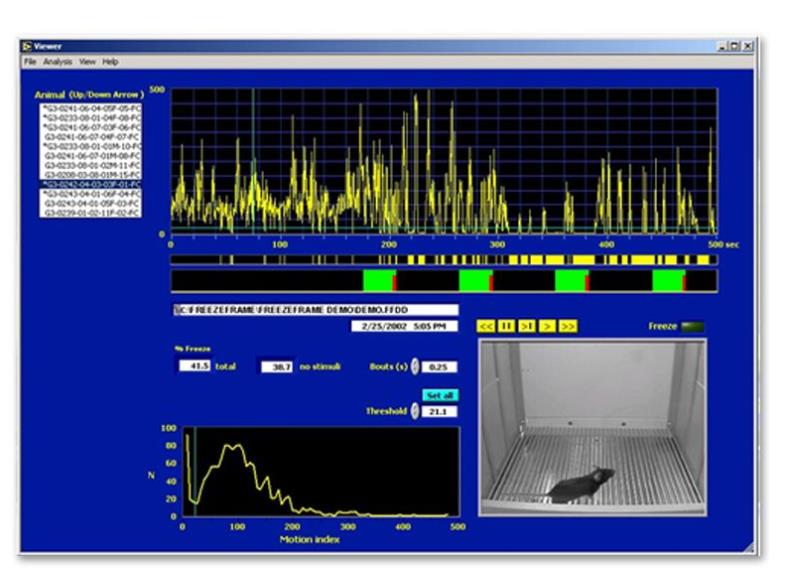Open the Help menu
The image size is (792, 583).
point(110,62)
